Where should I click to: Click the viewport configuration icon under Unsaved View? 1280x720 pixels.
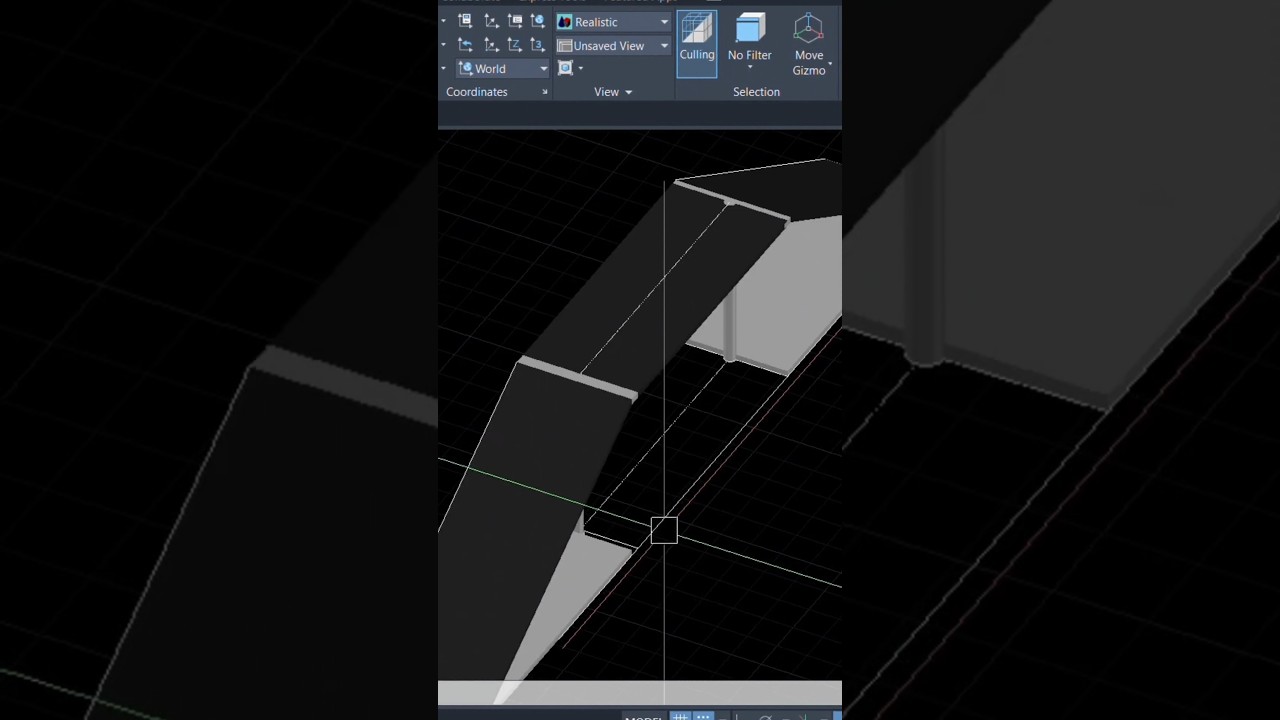[565, 68]
